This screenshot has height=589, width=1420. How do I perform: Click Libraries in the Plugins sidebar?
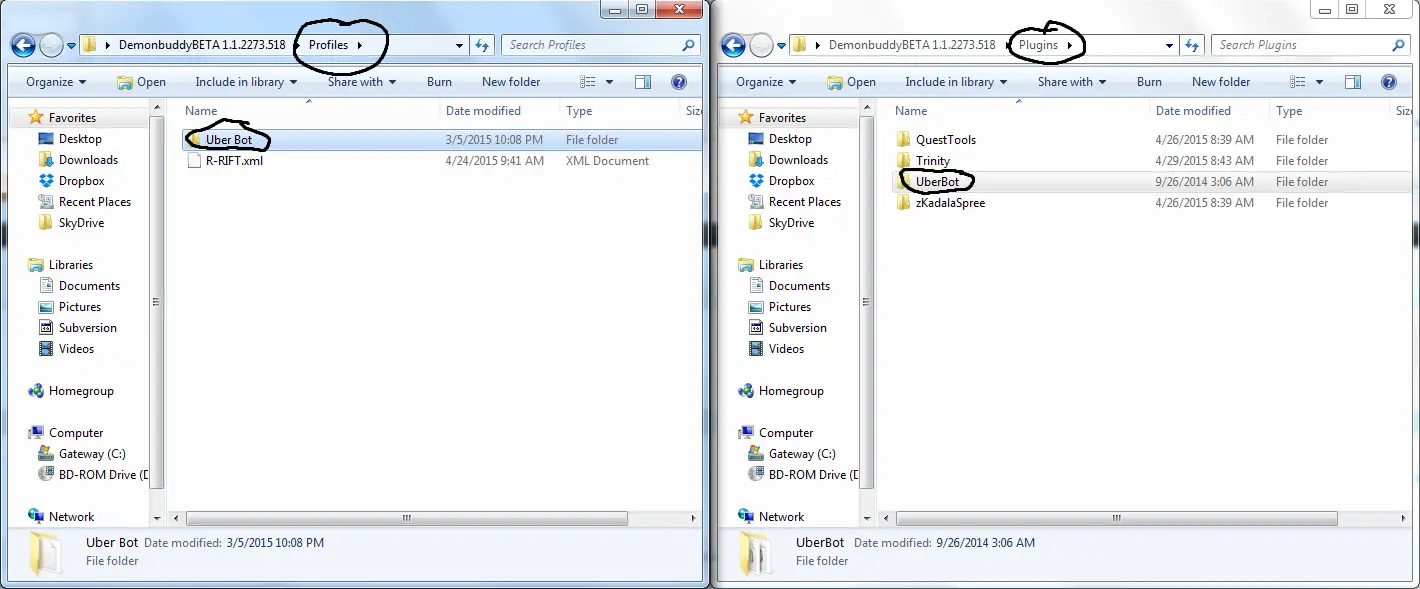780,265
